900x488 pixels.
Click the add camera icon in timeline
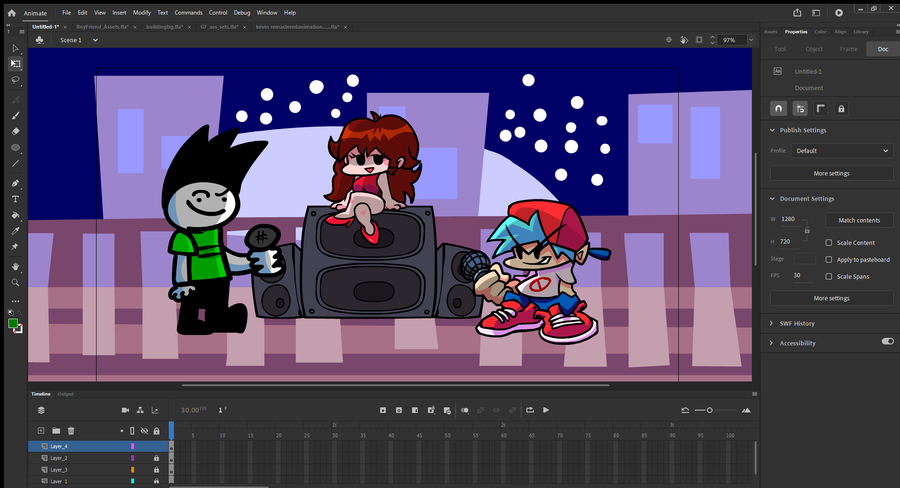click(125, 410)
